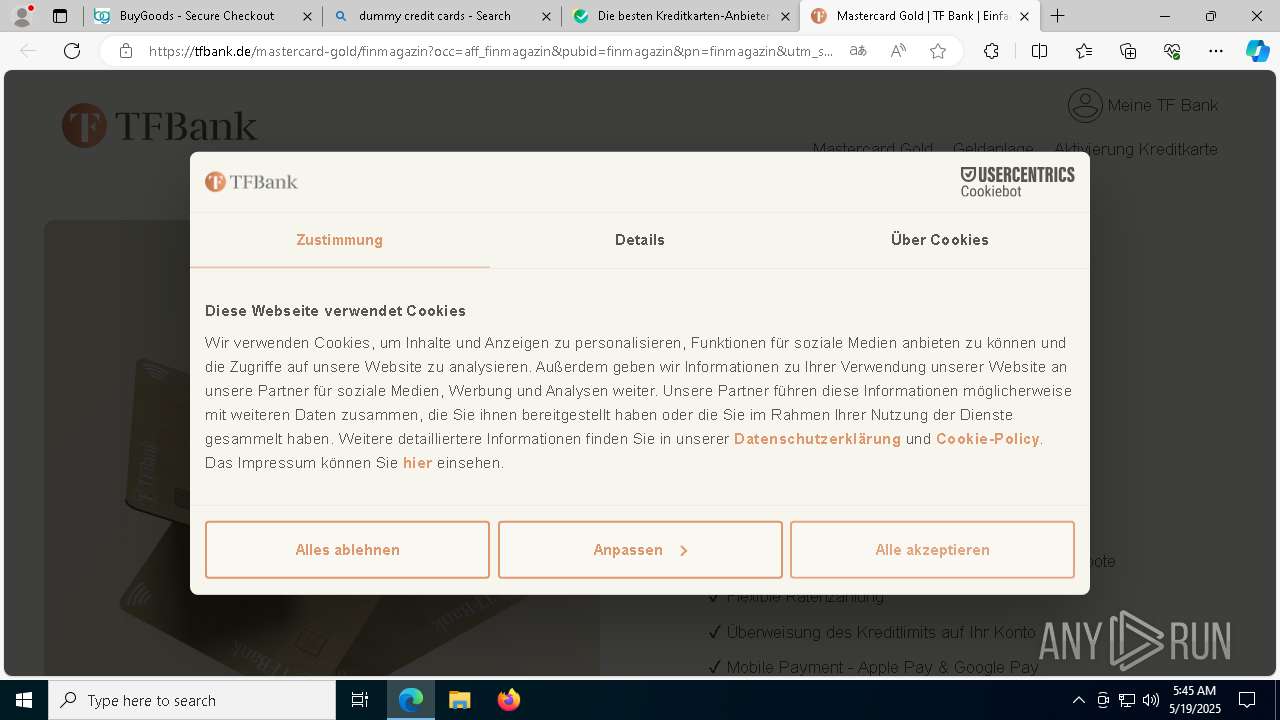Close the BuyGoods tab

pos(307,16)
